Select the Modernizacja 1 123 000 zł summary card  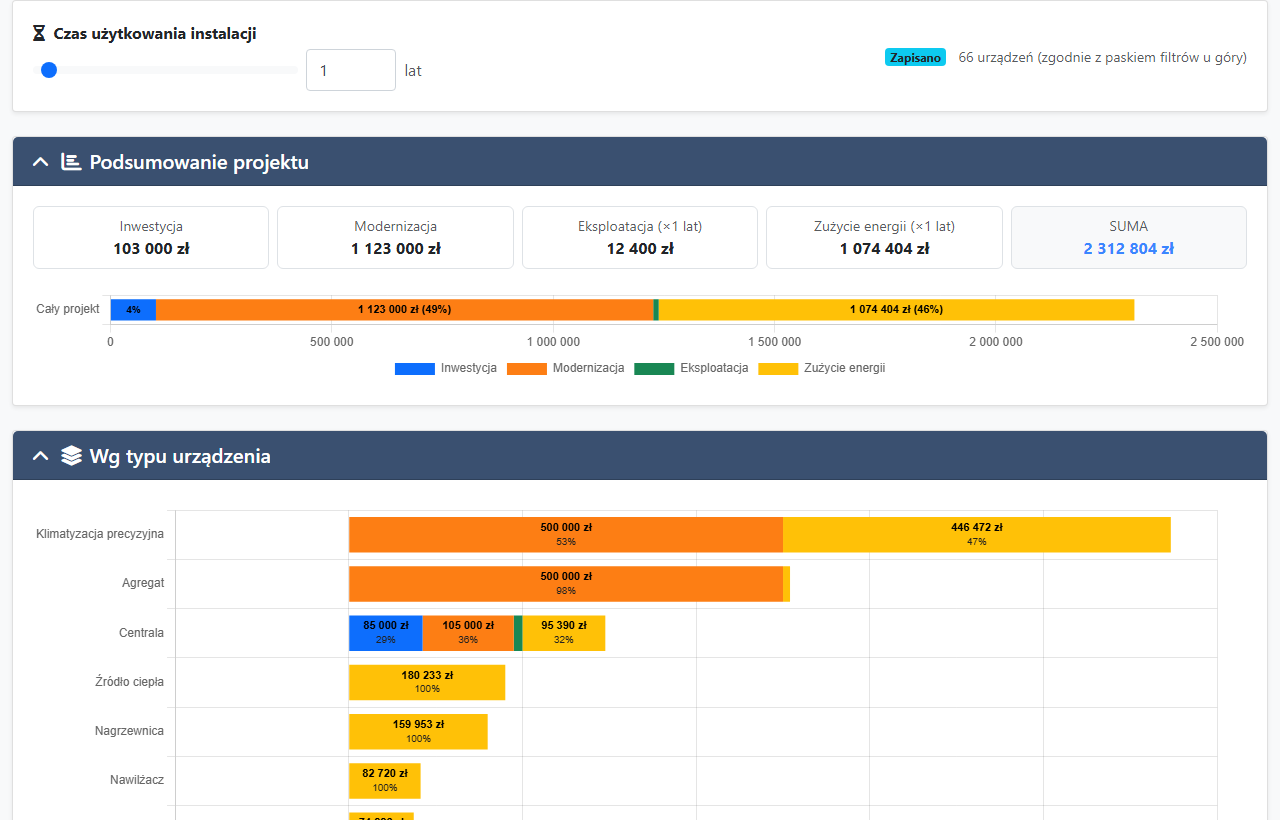395,238
